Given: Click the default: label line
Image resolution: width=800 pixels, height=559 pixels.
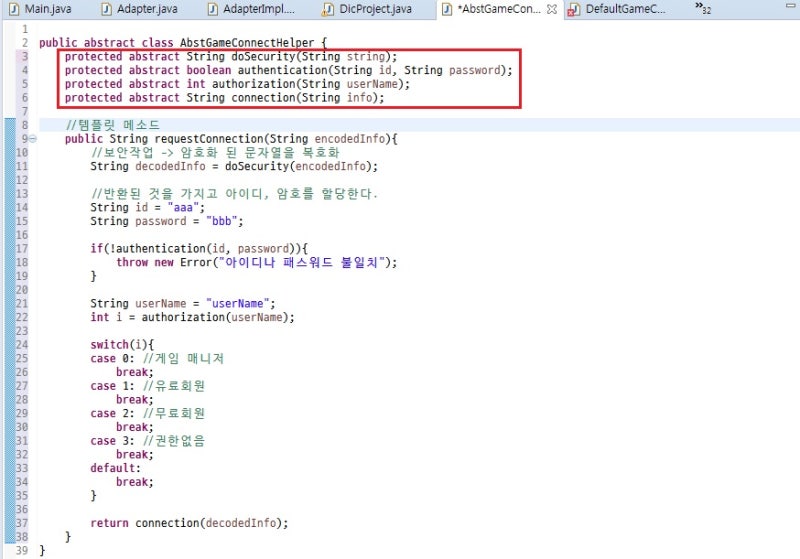Looking at the screenshot, I should point(115,468).
